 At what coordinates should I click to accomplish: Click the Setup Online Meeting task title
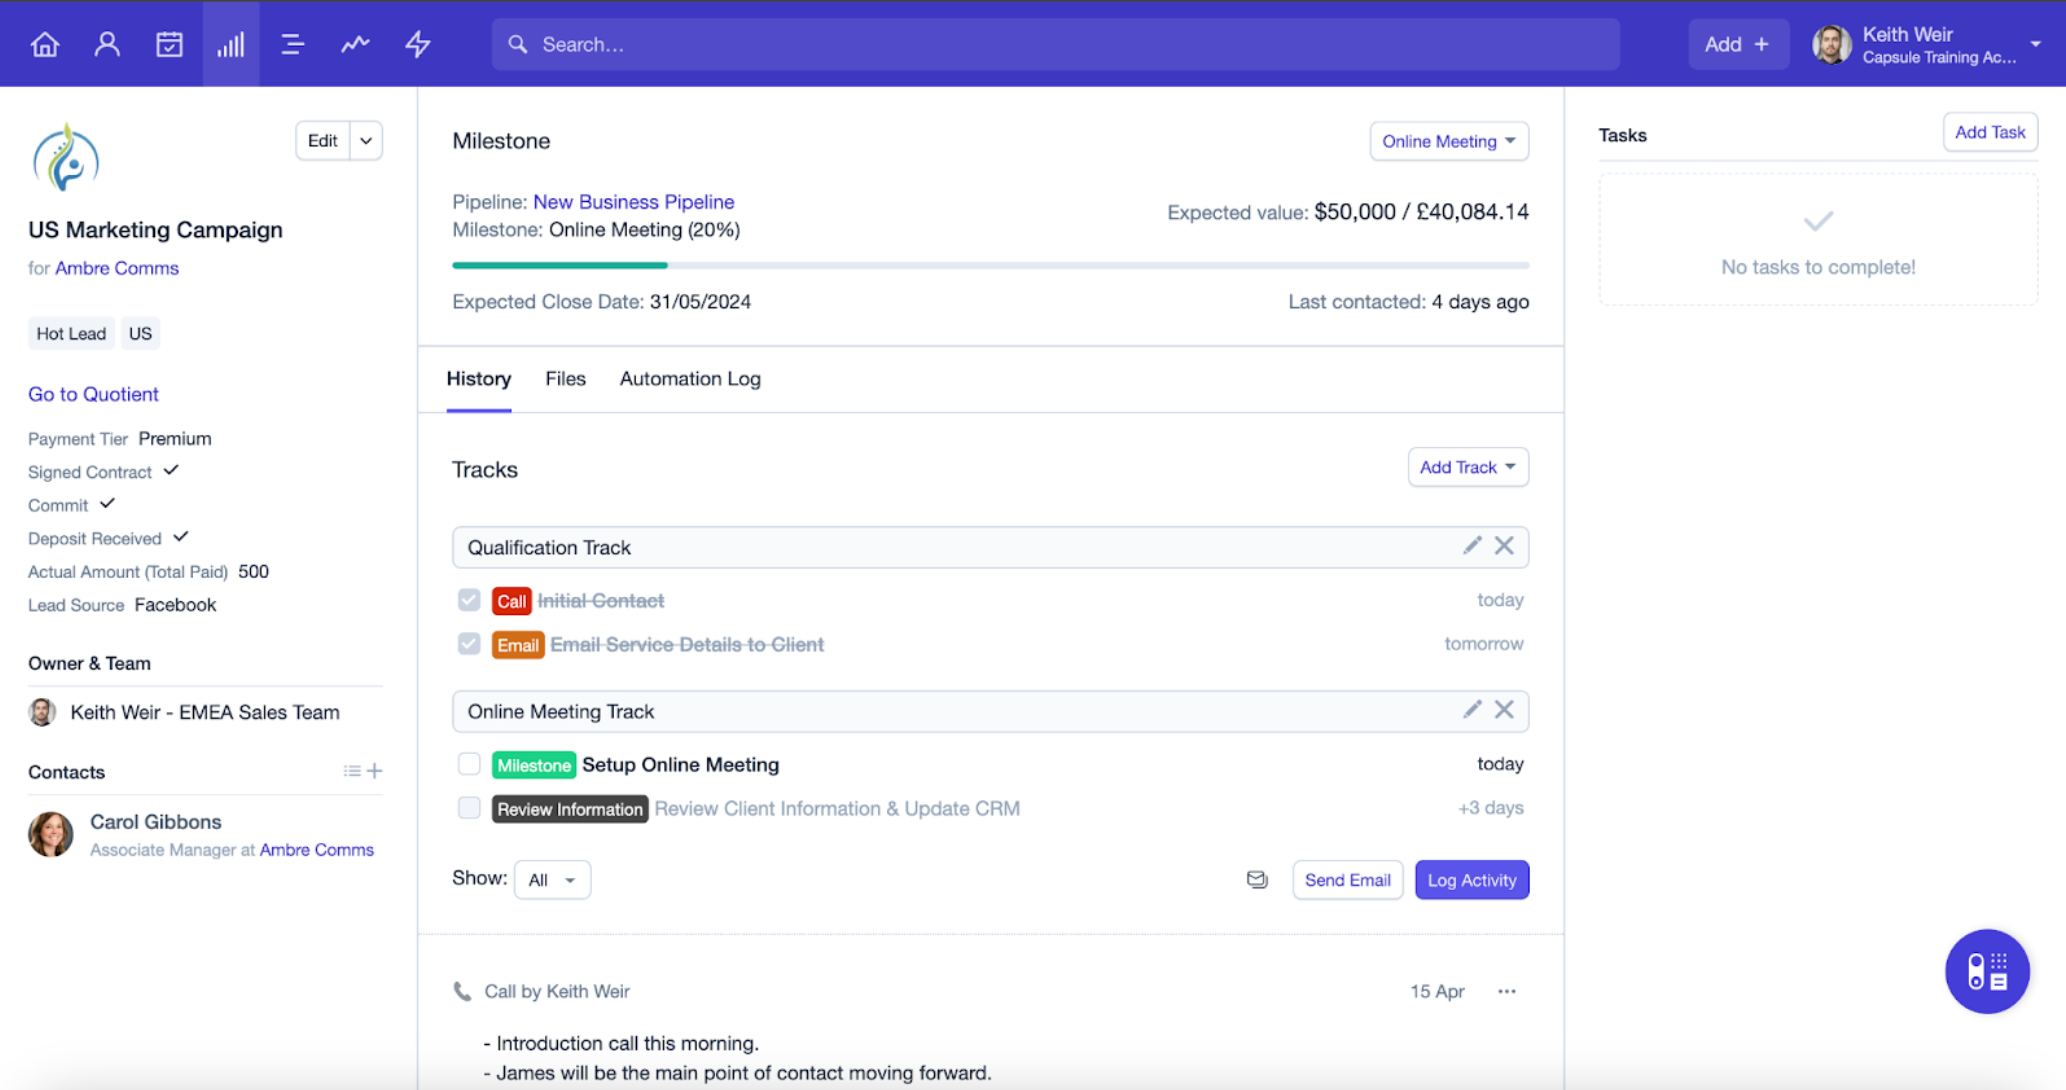[681, 765]
